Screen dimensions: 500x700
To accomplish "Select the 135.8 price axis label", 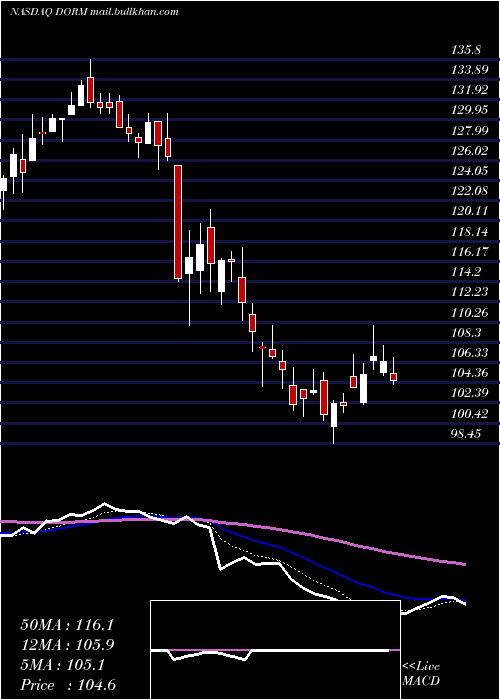I will pos(466,50).
